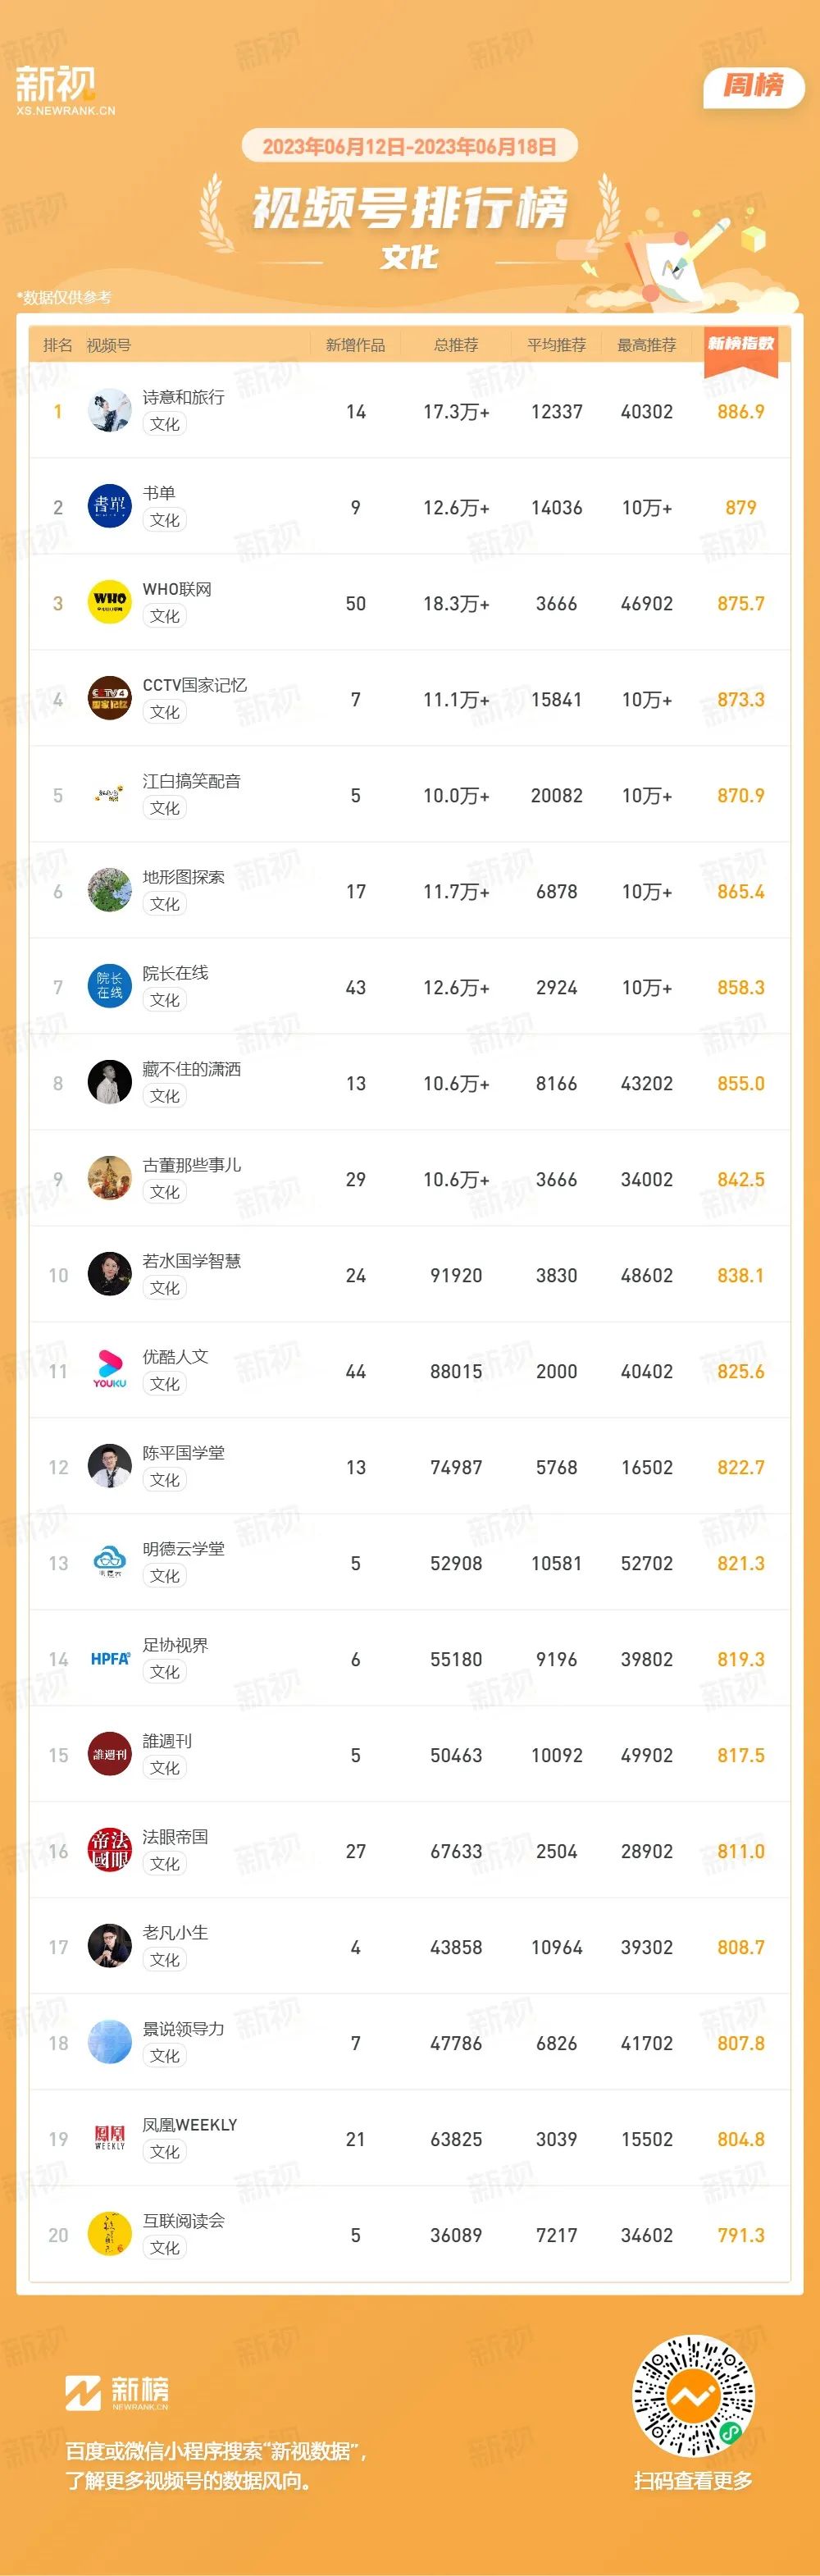The width and height of the screenshot is (820, 2576).
Task: Open the 若水国学智慧 account name
Action: [x=192, y=1261]
